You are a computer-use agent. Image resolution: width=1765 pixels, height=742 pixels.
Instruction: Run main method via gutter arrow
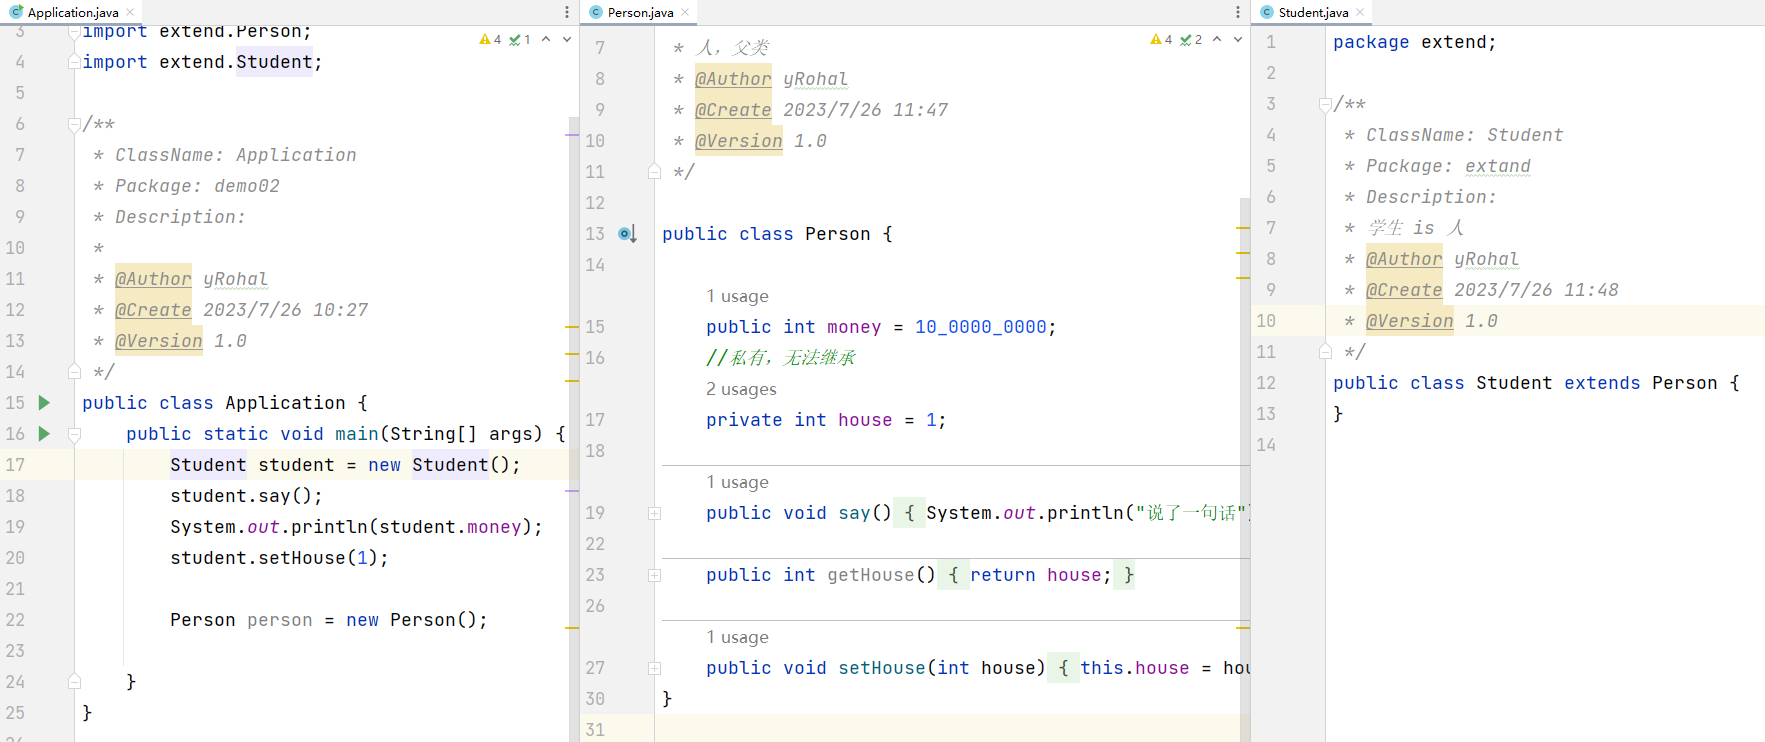pyautogui.click(x=44, y=433)
